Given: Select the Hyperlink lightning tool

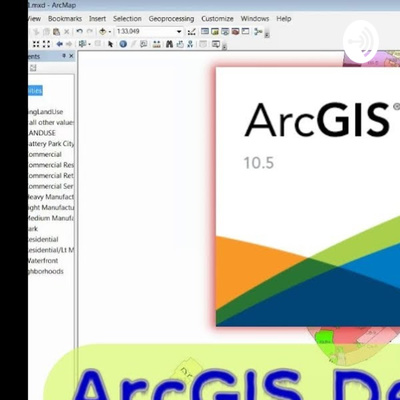Looking at the screenshot, I should click(x=134, y=44).
